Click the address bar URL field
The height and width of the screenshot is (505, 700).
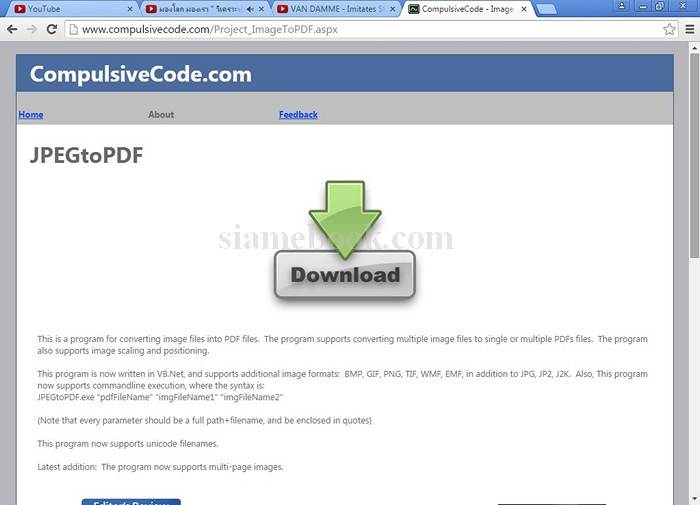(366, 29)
